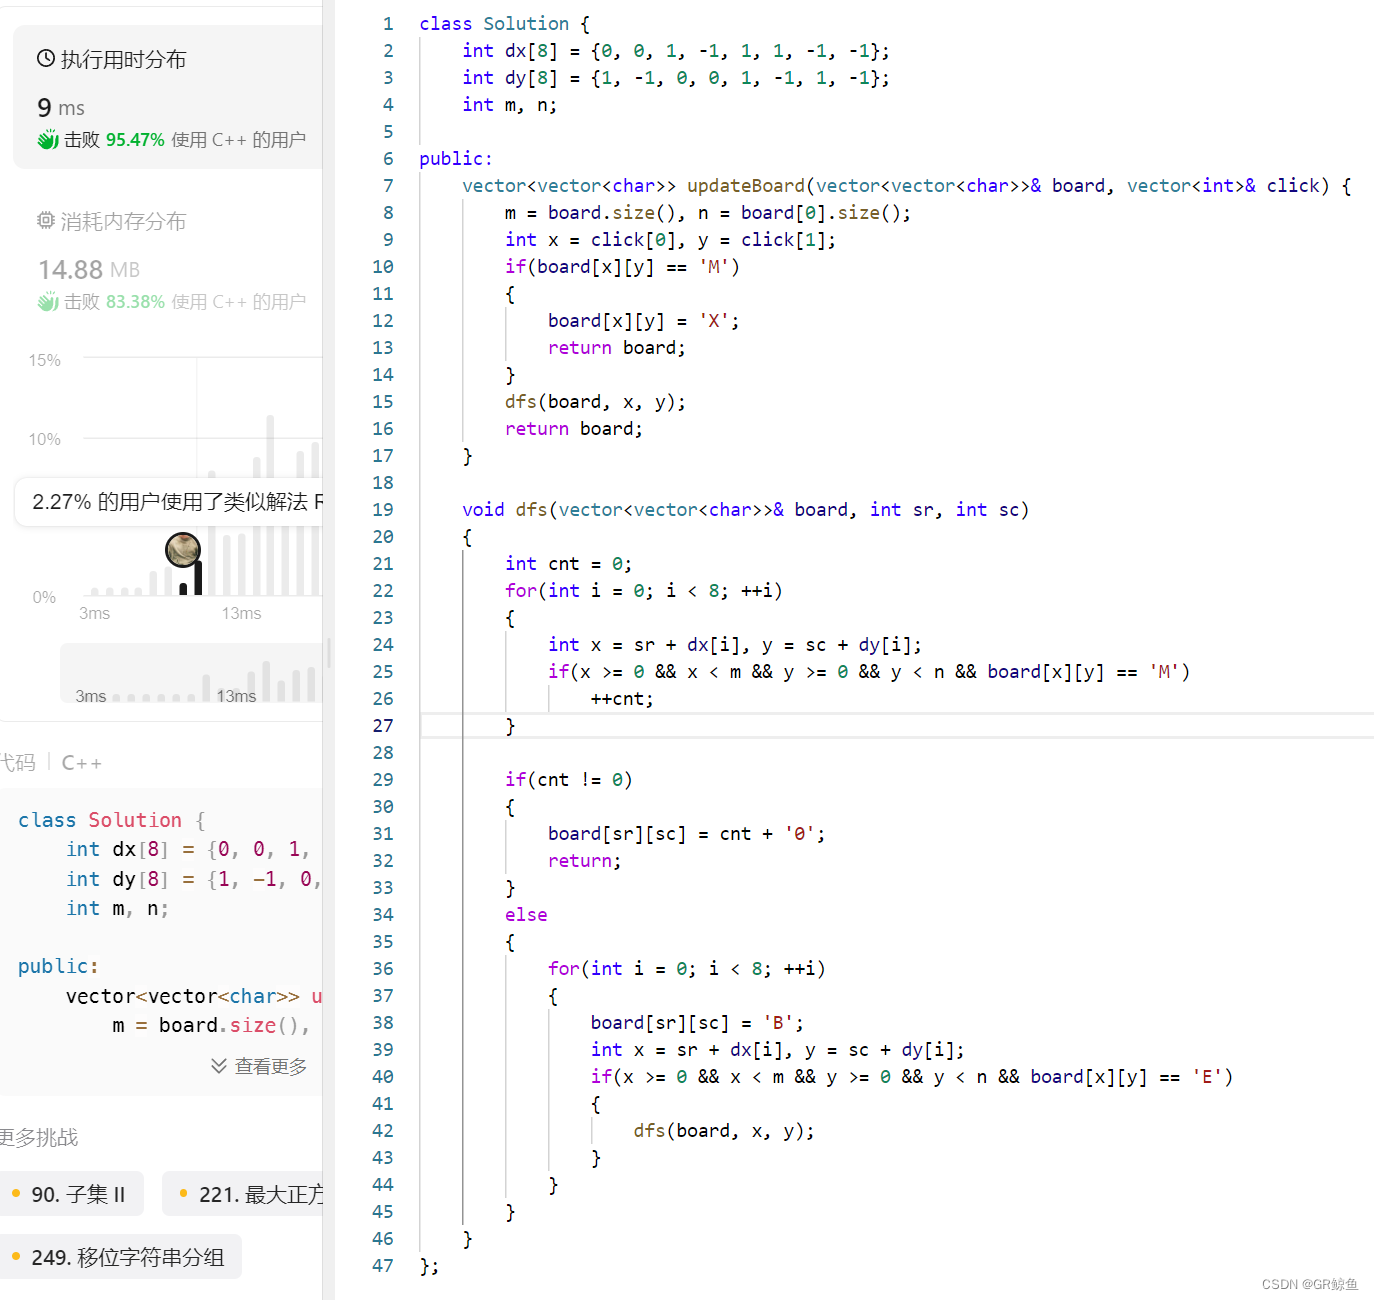Click line number 27 in editor
Screen dimensions: 1374x1300
(383, 726)
